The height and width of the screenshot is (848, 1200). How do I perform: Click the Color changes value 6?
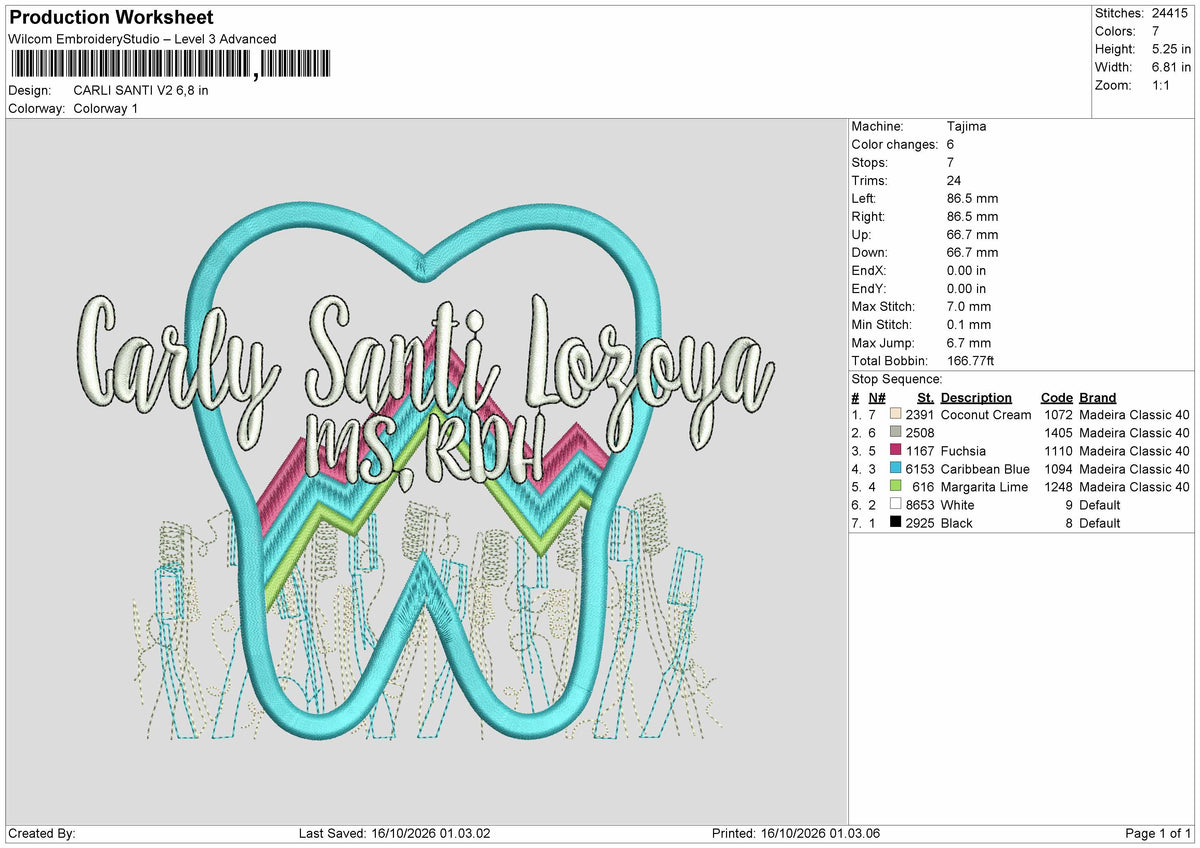point(950,144)
